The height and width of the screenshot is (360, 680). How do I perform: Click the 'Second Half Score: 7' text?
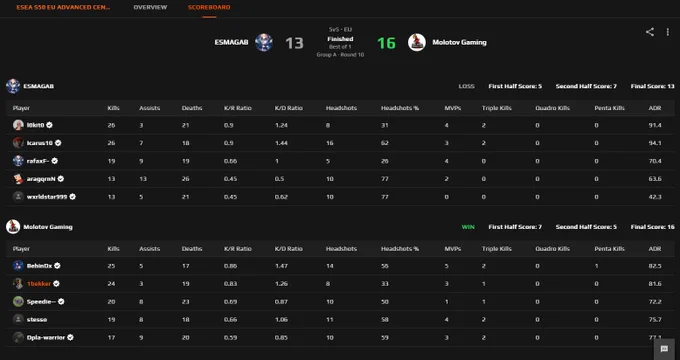[x=586, y=86]
